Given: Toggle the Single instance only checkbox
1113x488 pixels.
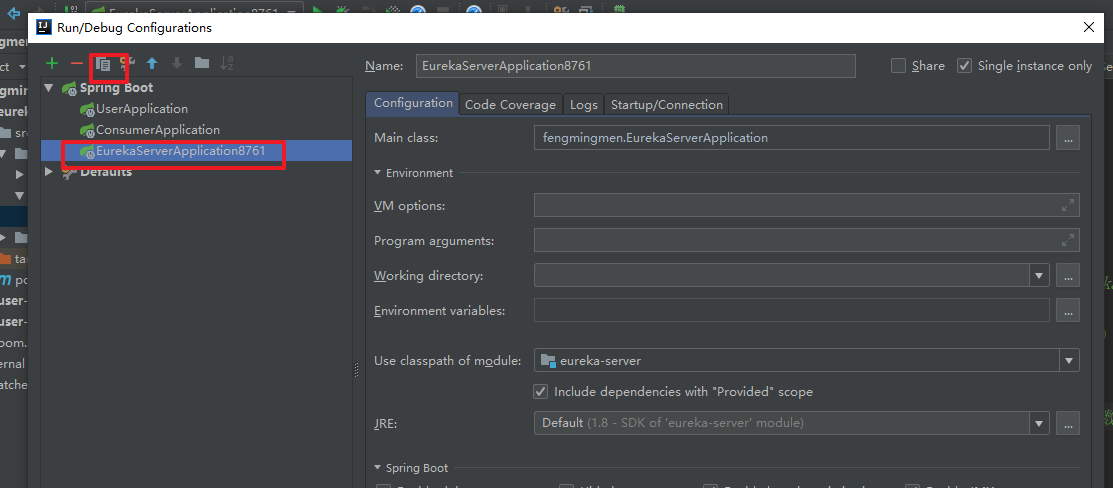Looking at the screenshot, I should click(x=964, y=66).
